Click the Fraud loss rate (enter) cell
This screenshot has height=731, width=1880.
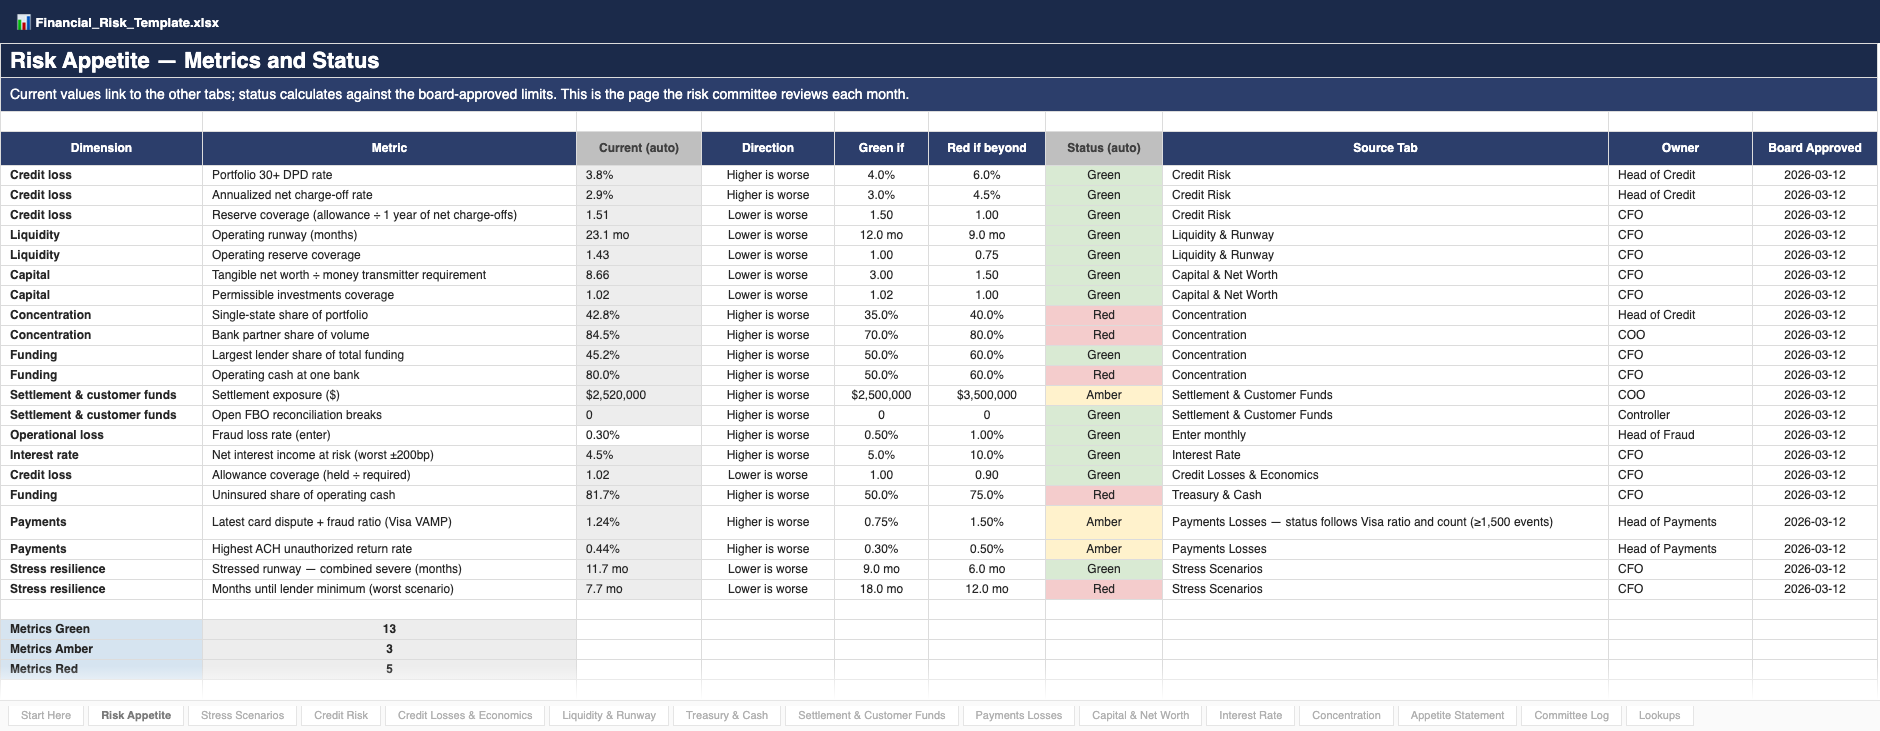pyautogui.click(x=389, y=435)
